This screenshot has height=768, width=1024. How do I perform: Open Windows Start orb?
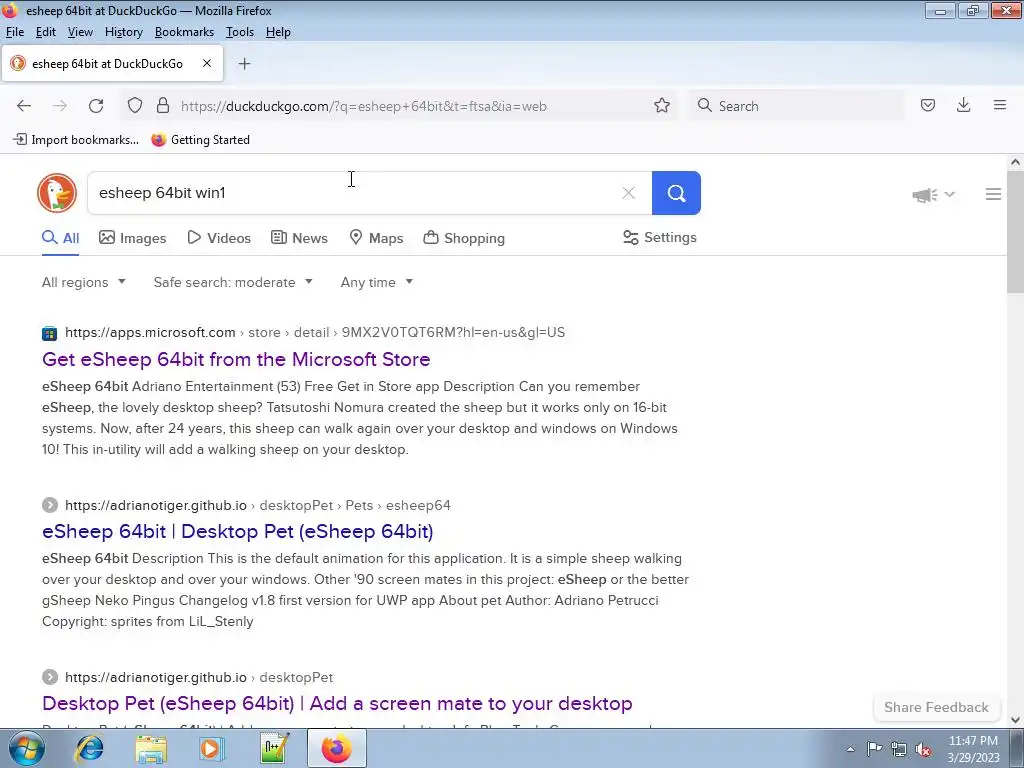point(26,748)
